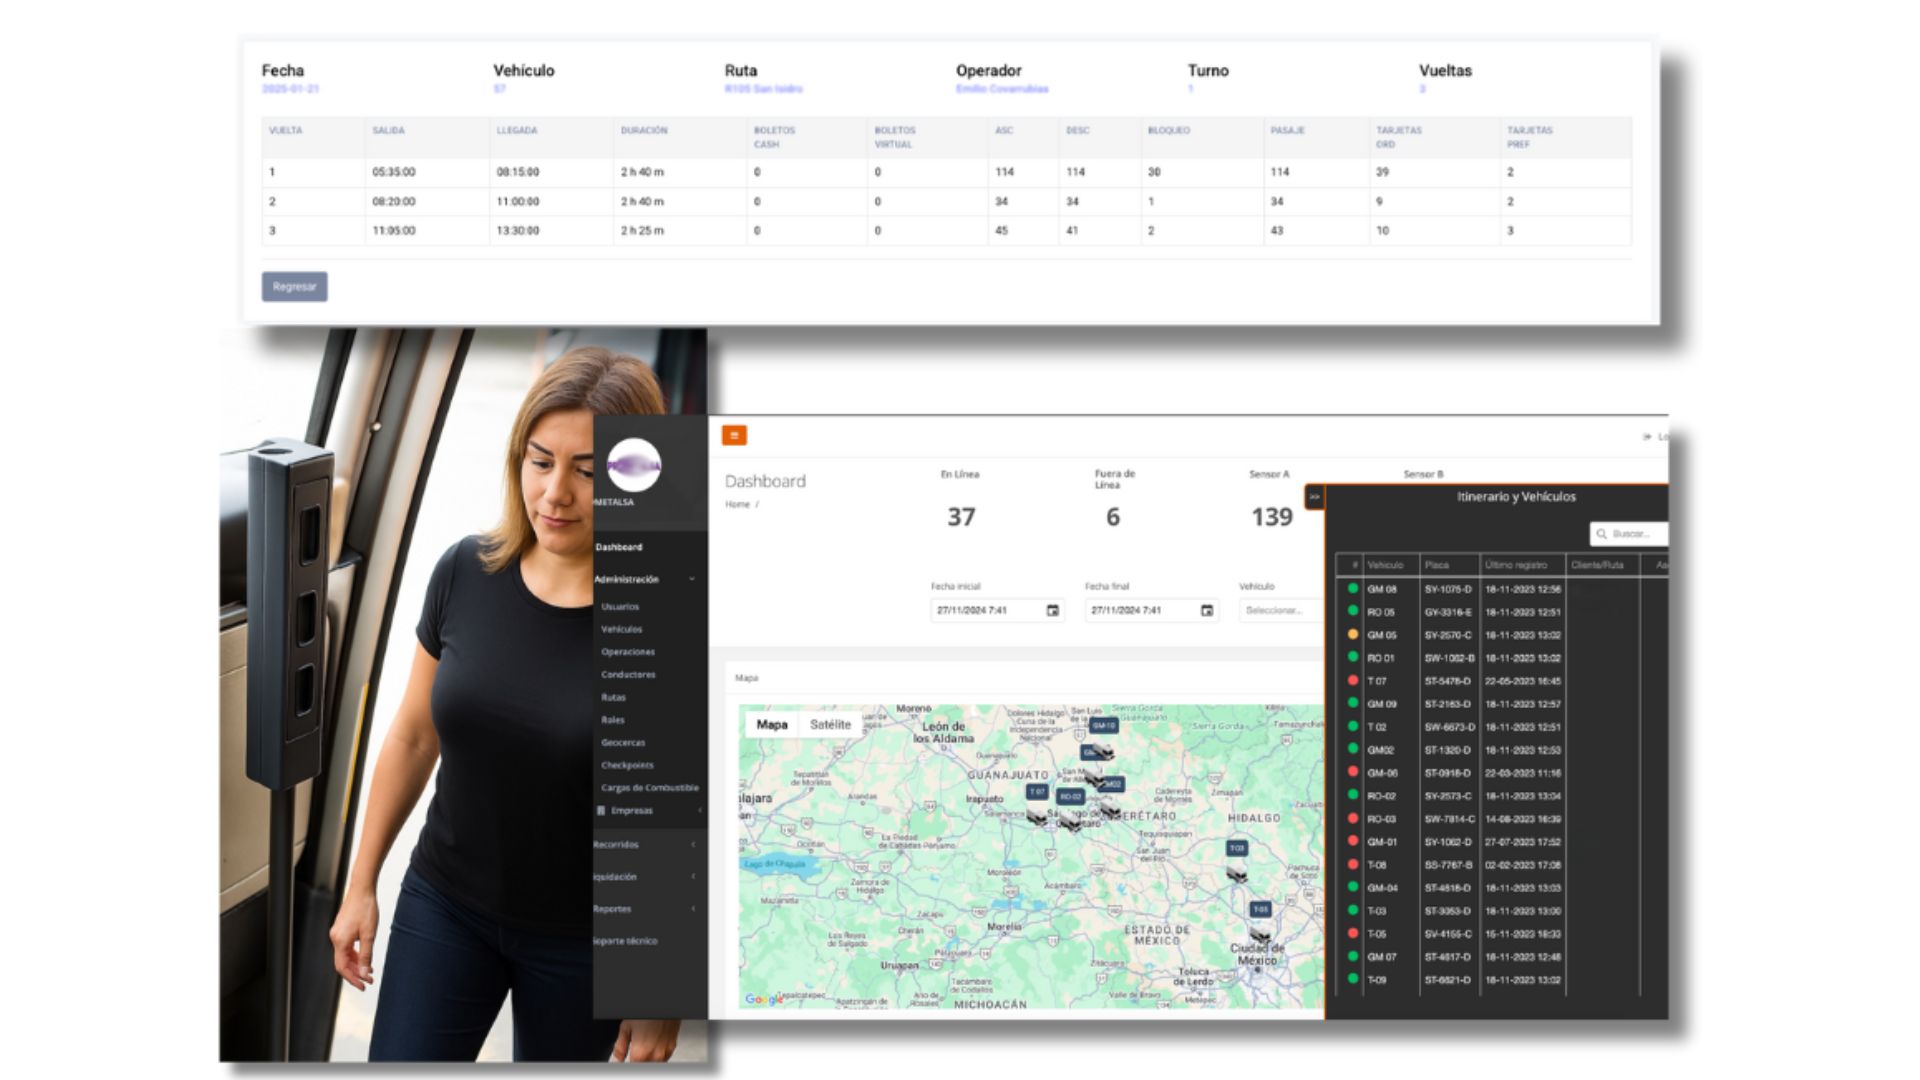Image resolution: width=1920 pixels, height=1080 pixels.
Task: Click the METALSA profile logo
Action: pyautogui.click(x=634, y=466)
